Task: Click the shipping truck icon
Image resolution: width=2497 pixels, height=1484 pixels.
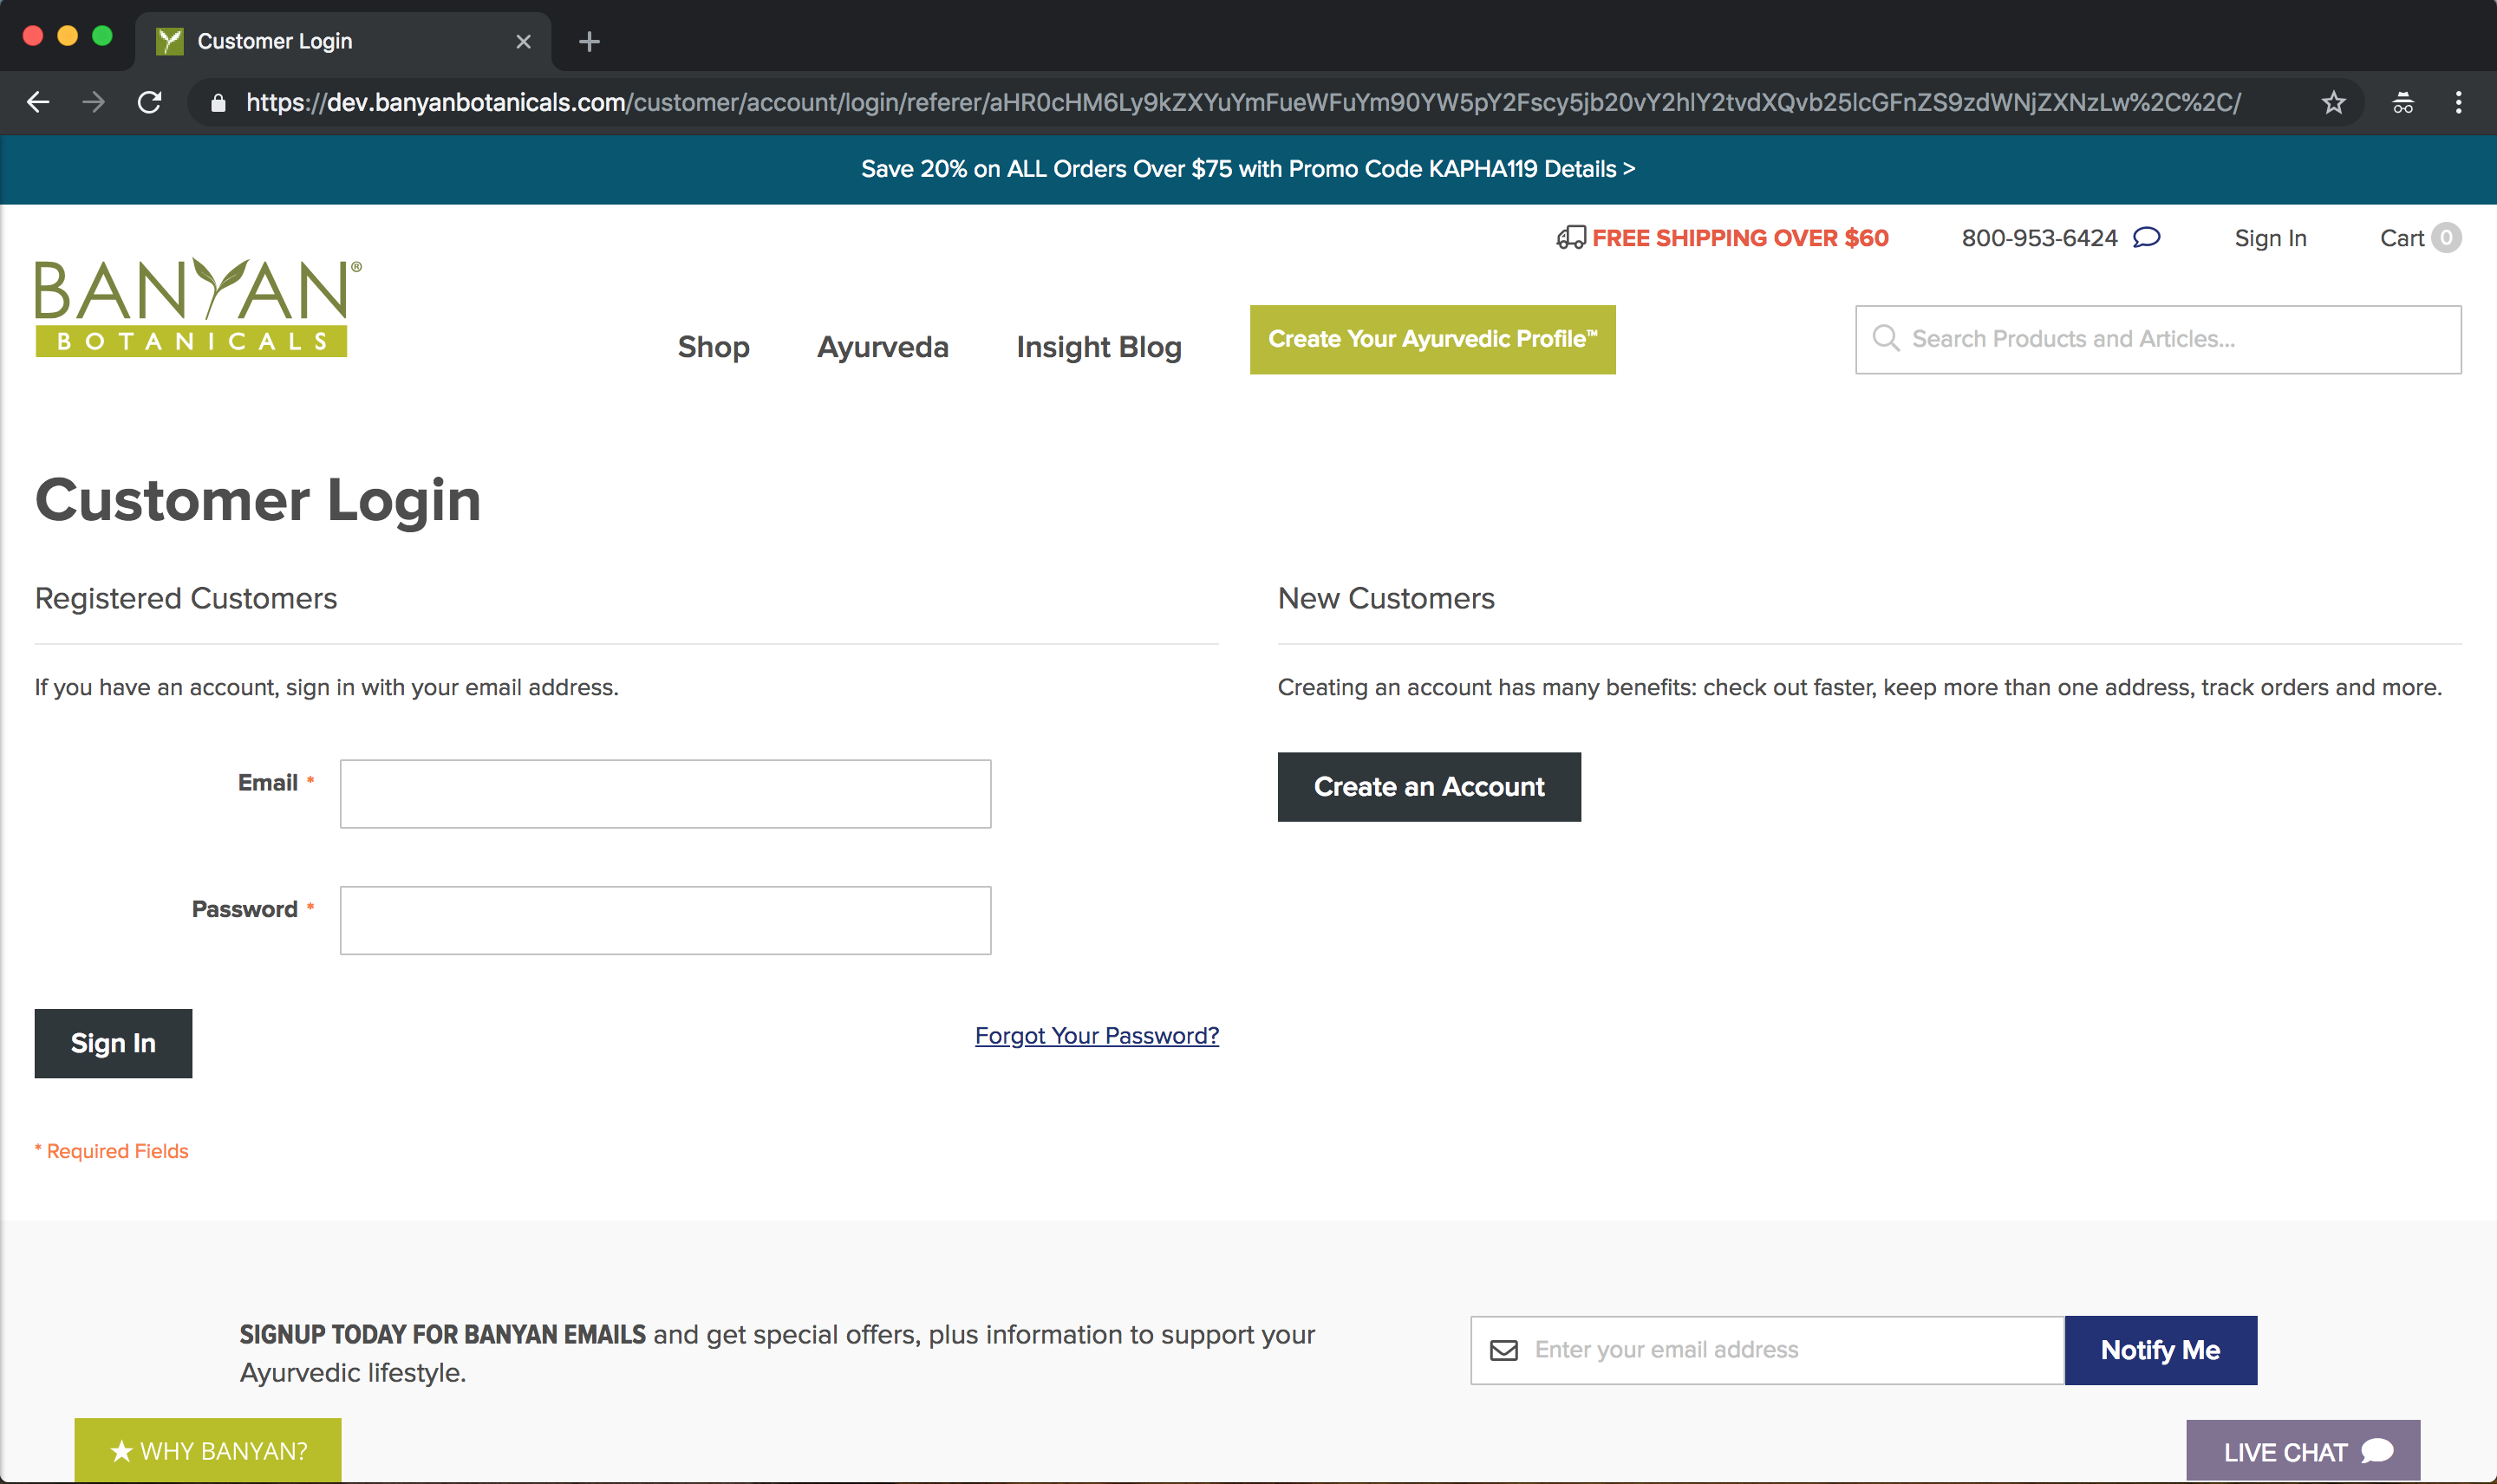Action: click(x=1570, y=238)
